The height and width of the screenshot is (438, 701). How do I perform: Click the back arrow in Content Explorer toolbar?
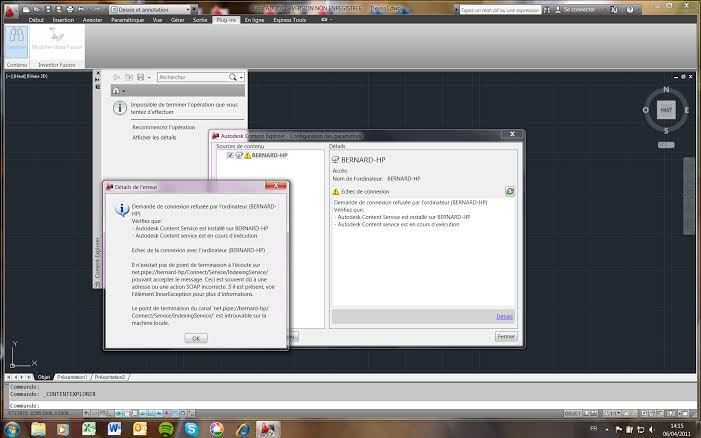pos(117,77)
